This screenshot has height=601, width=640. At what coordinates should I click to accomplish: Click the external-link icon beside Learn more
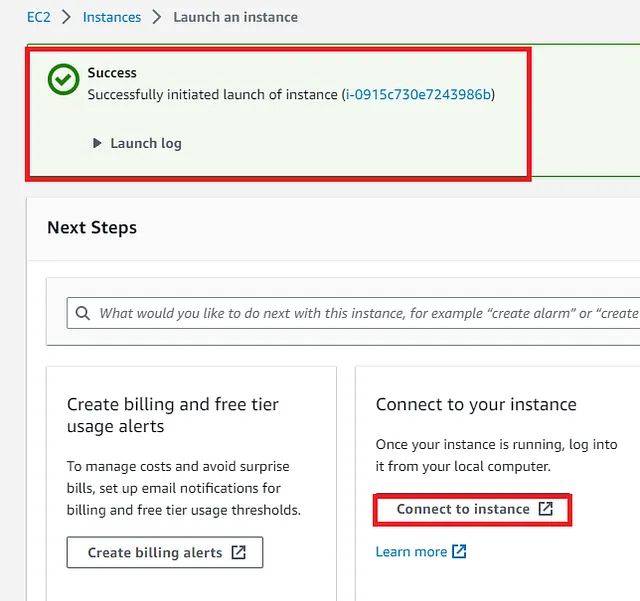[459, 551]
